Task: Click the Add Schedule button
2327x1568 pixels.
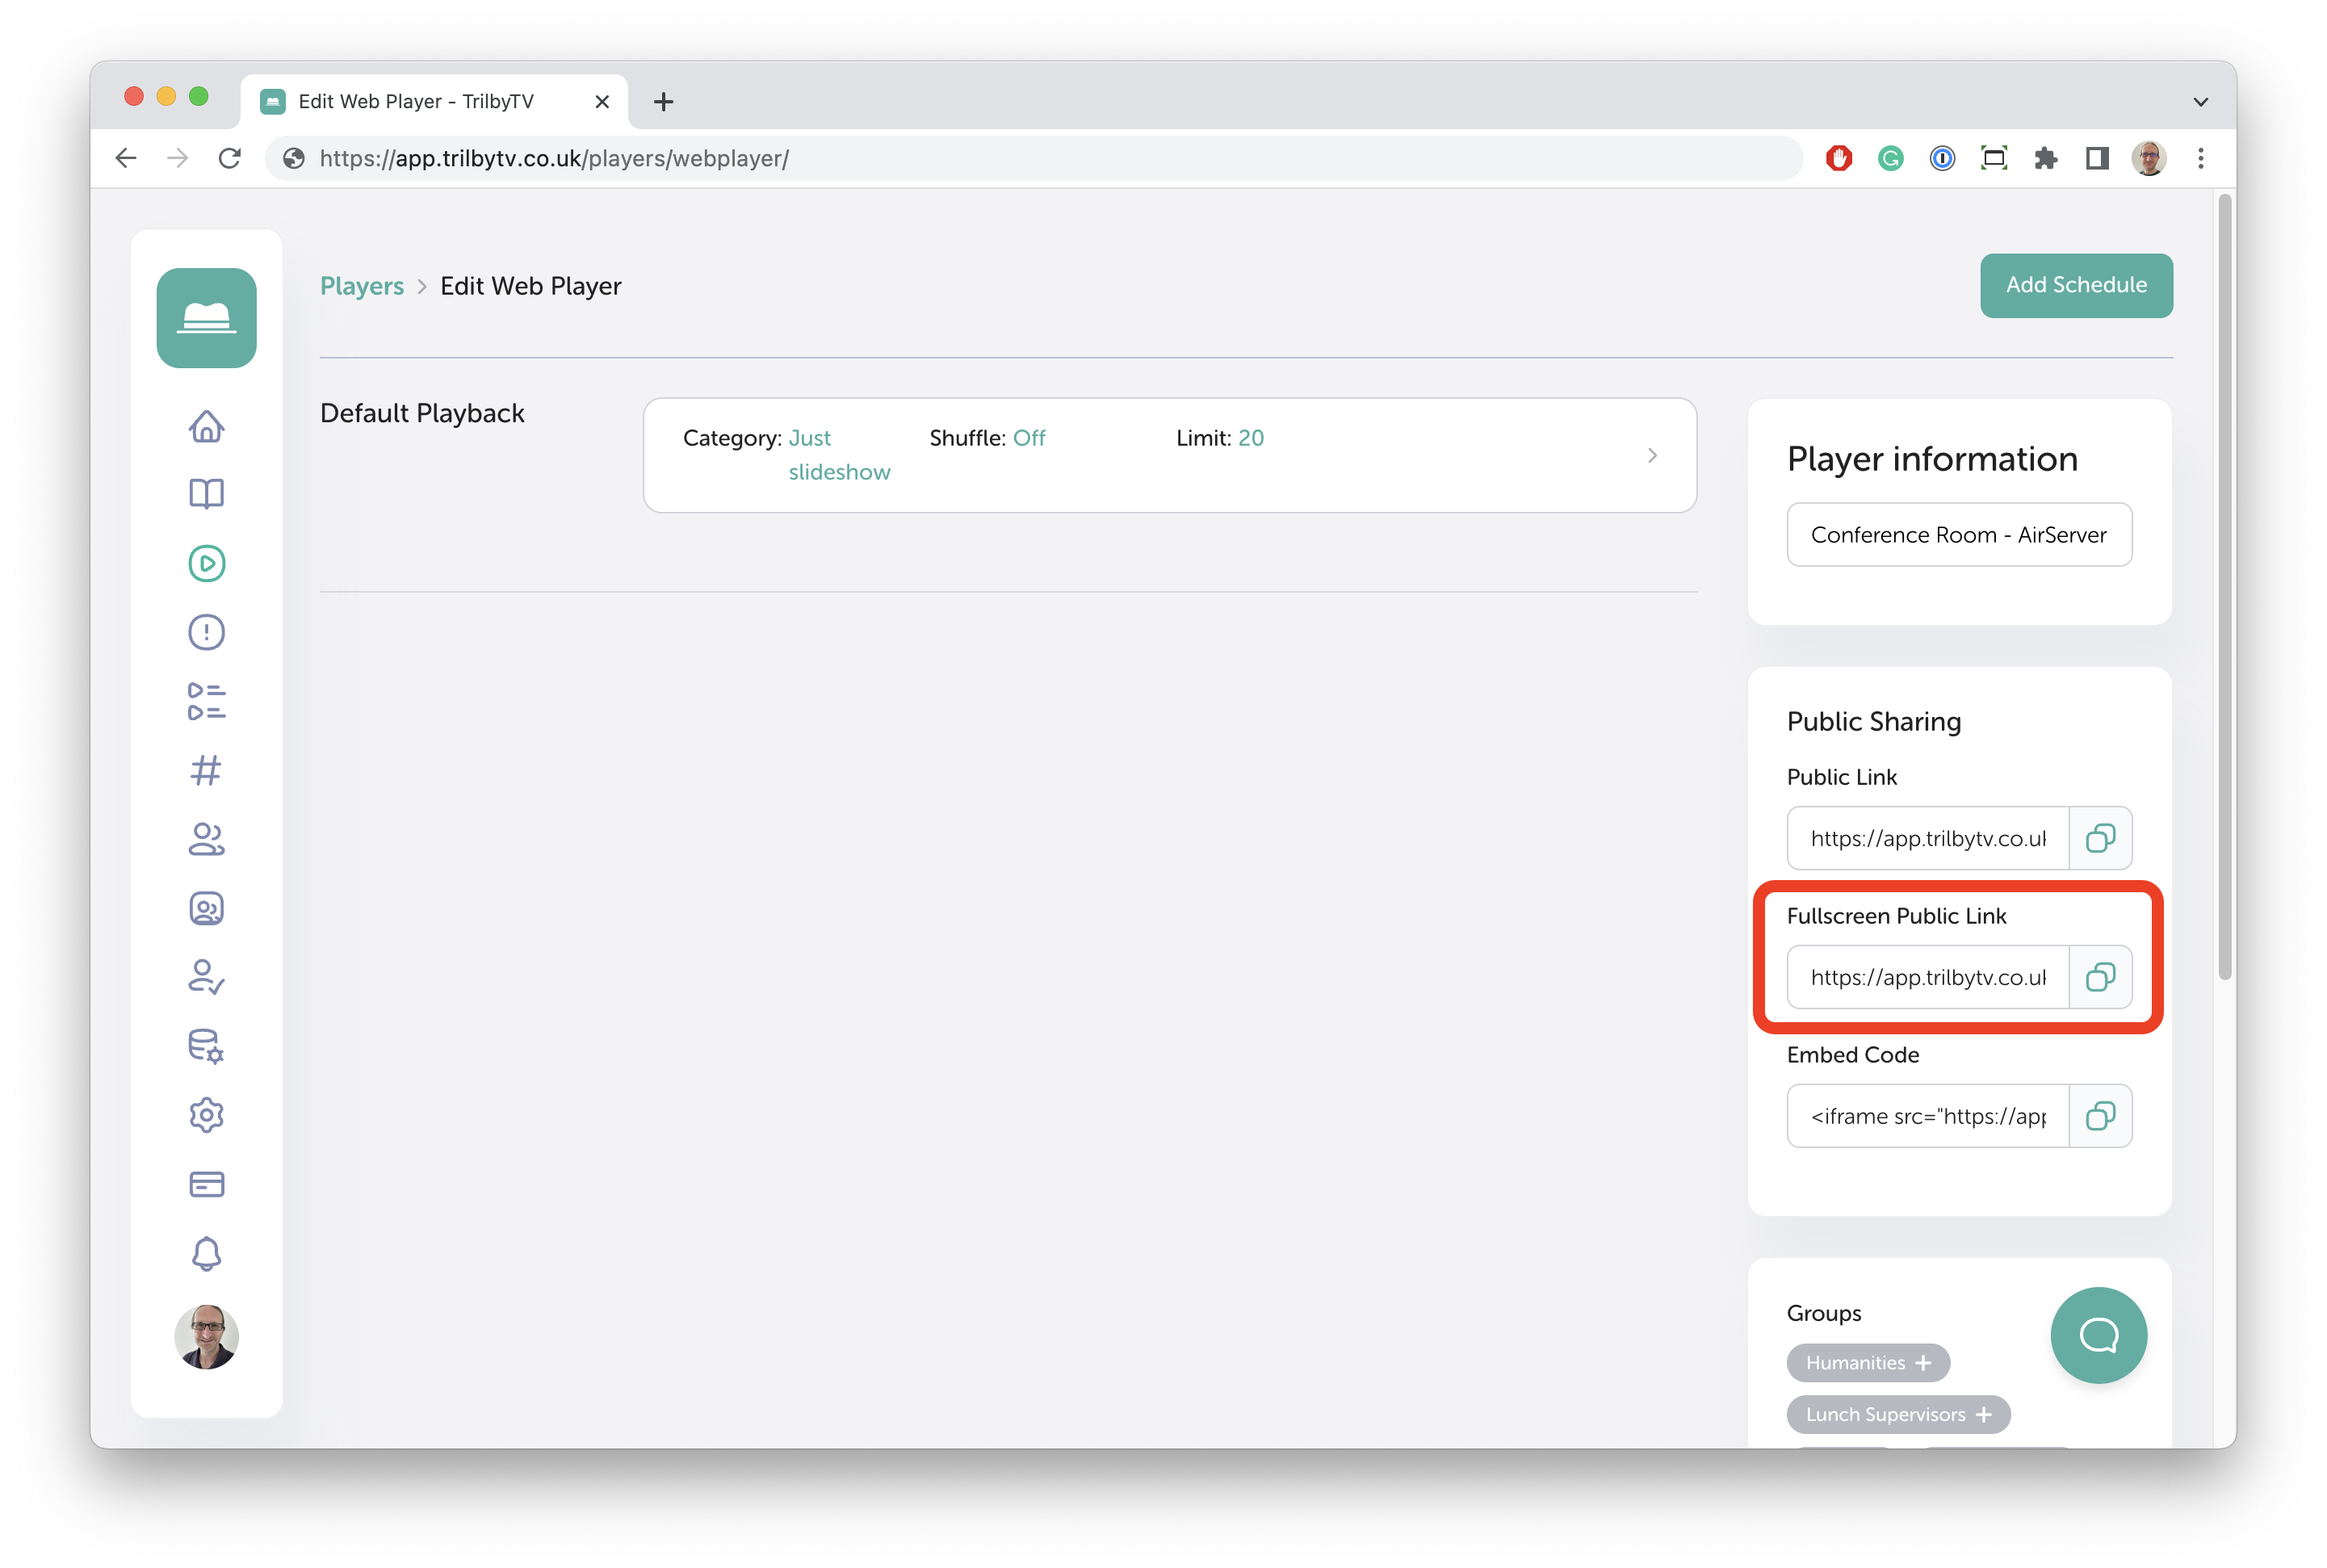Action: (x=2075, y=285)
